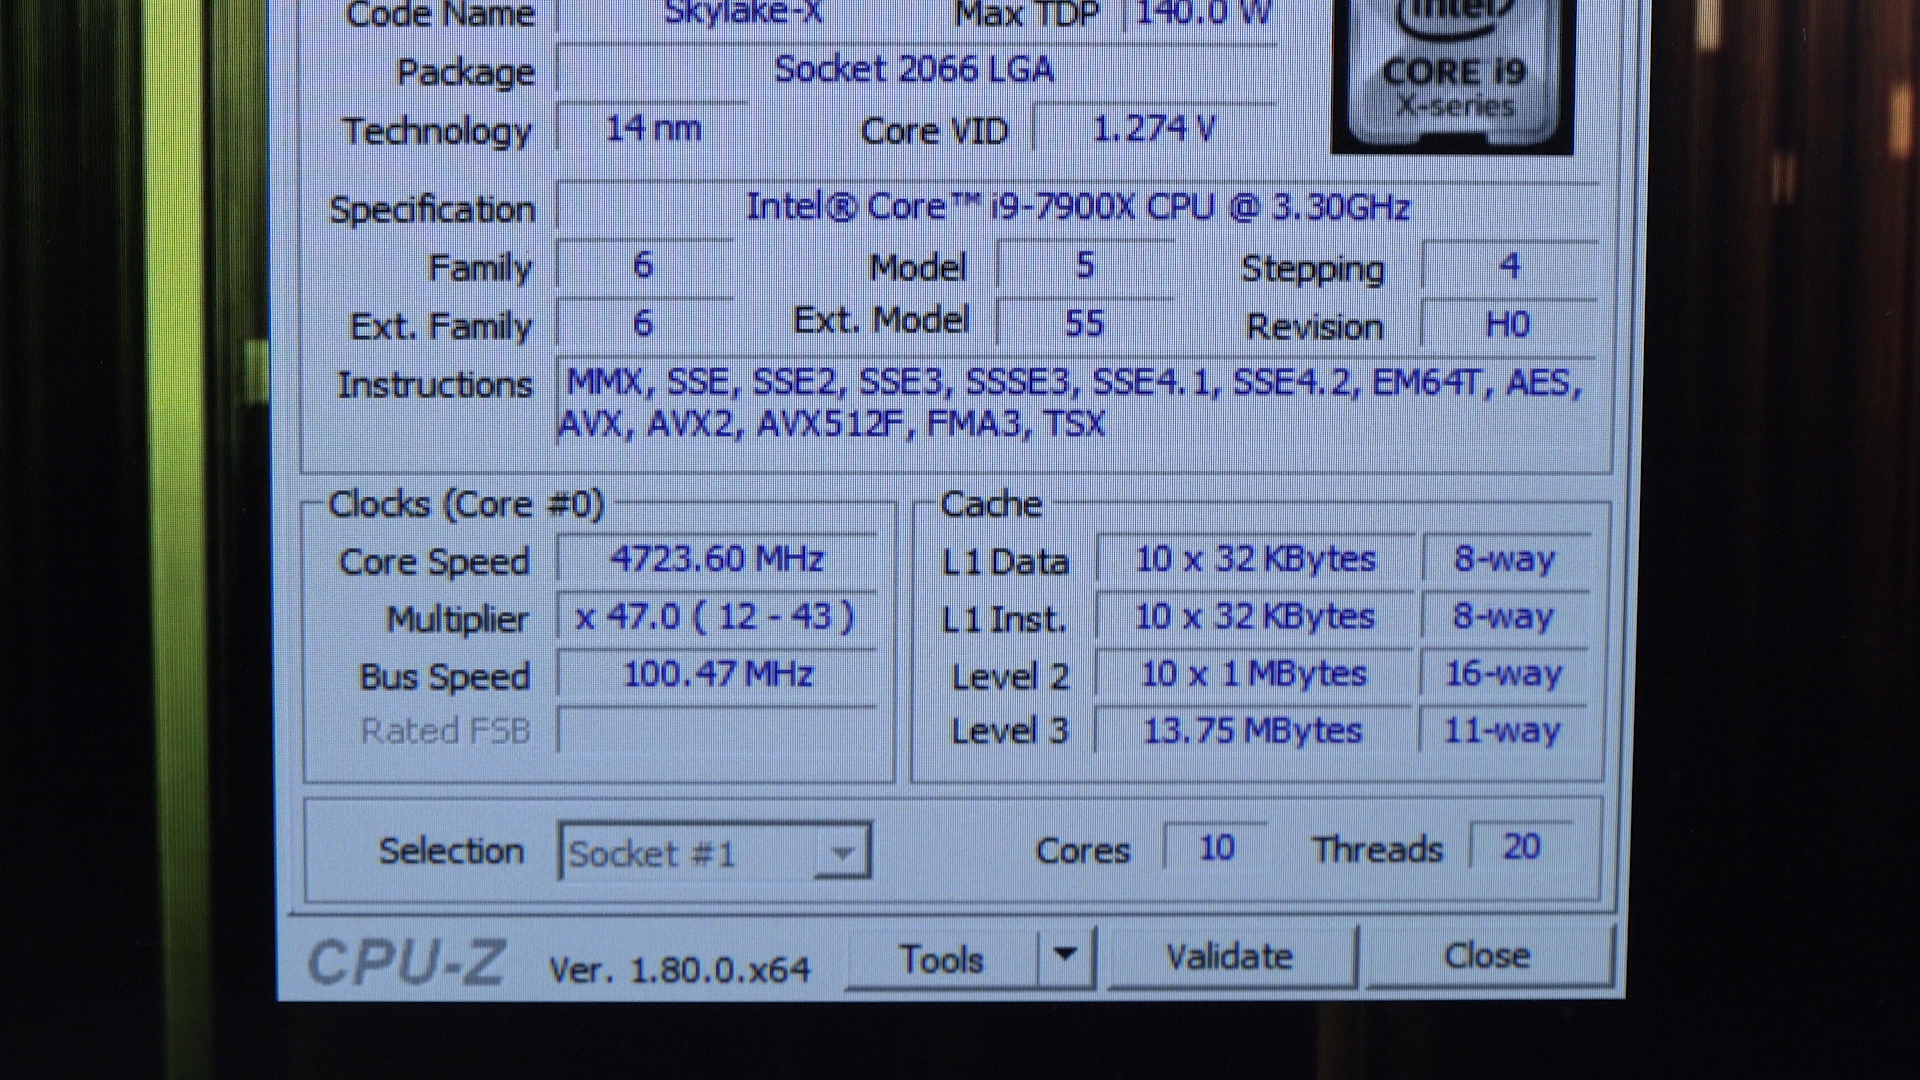Image resolution: width=1920 pixels, height=1080 pixels.
Task: Click the Level 2 associativity 16-way
Action: click(x=1503, y=674)
